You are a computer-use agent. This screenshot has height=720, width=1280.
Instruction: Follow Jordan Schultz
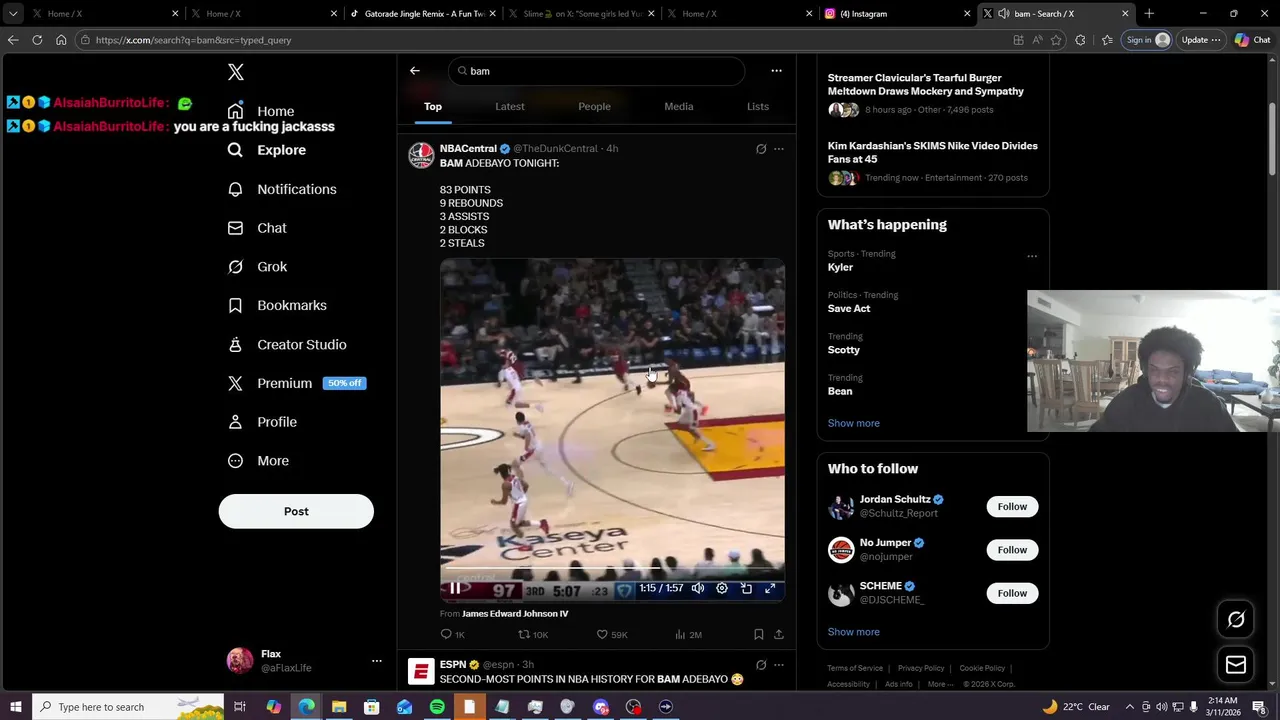point(1012,506)
